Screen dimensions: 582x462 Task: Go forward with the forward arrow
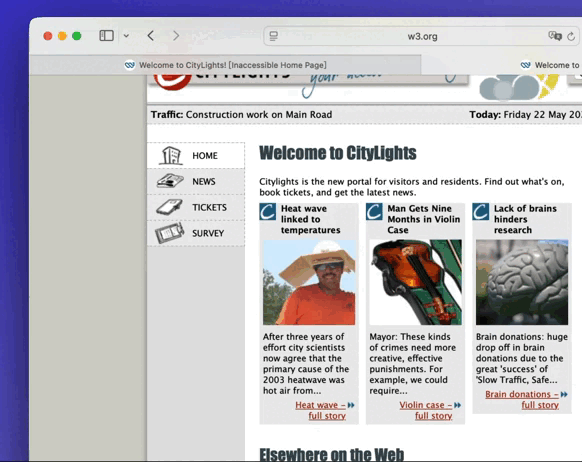click(x=176, y=36)
